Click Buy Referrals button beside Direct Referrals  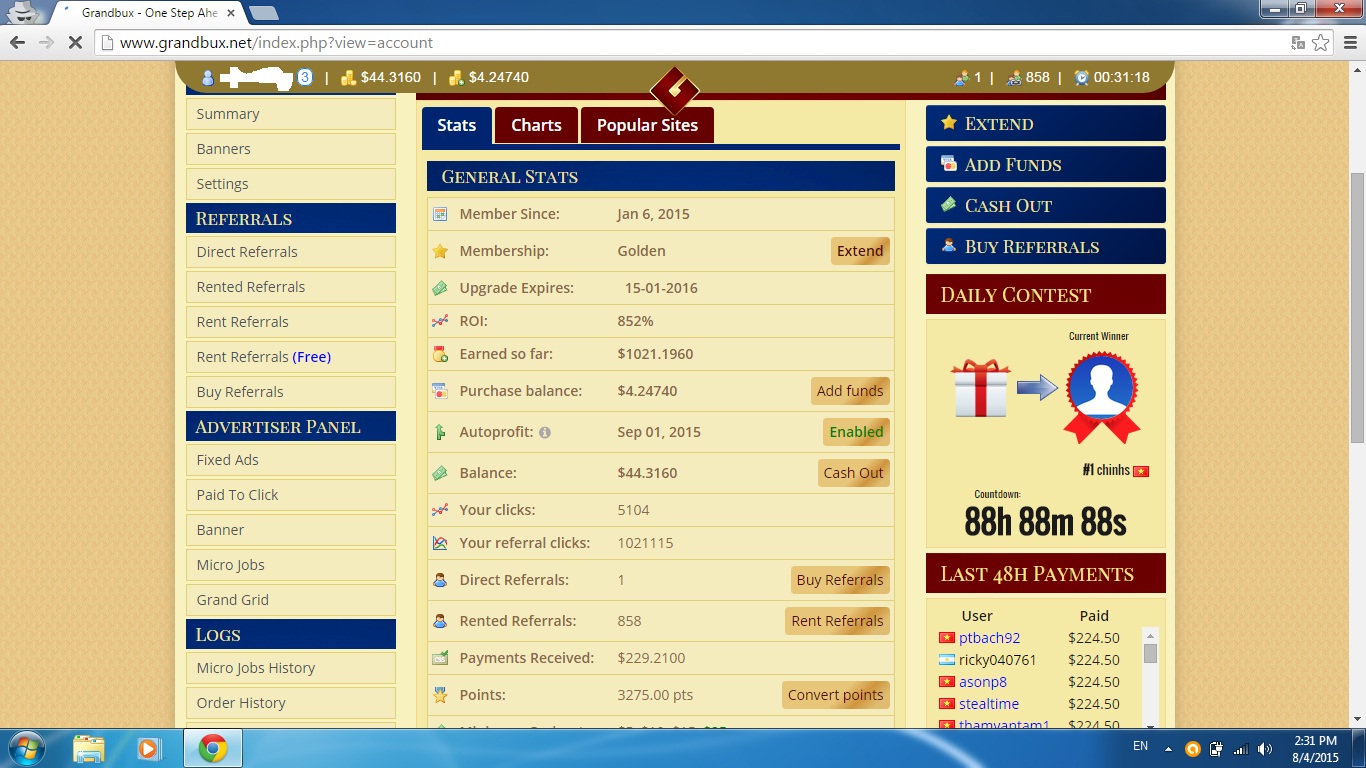(x=840, y=580)
